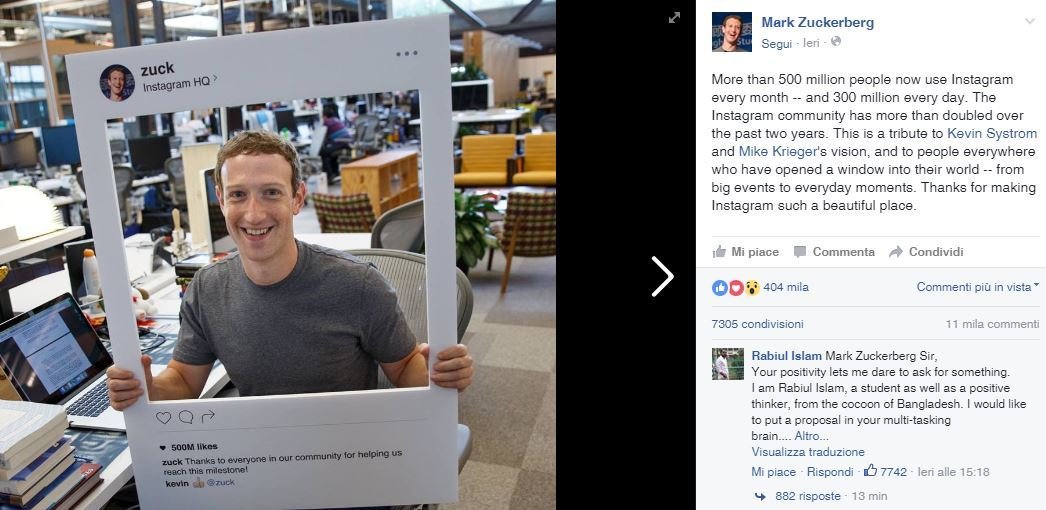The image size is (1046, 510).
Task: Click the thumbs-up Like reaction icon
Action: click(x=720, y=287)
